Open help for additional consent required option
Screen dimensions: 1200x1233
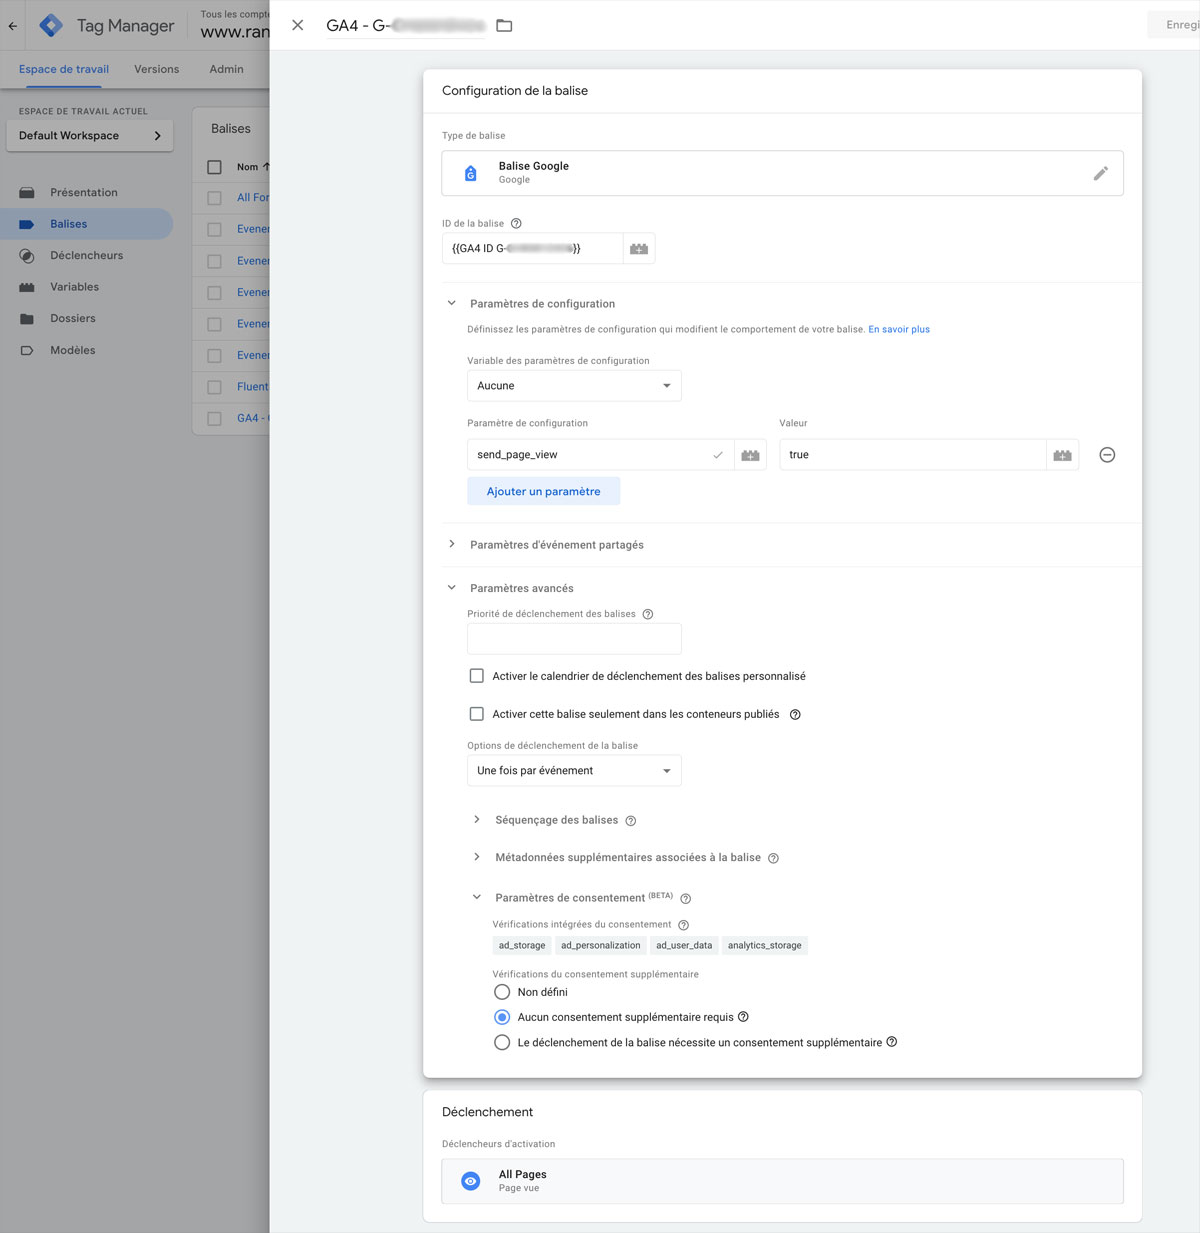[892, 1042]
